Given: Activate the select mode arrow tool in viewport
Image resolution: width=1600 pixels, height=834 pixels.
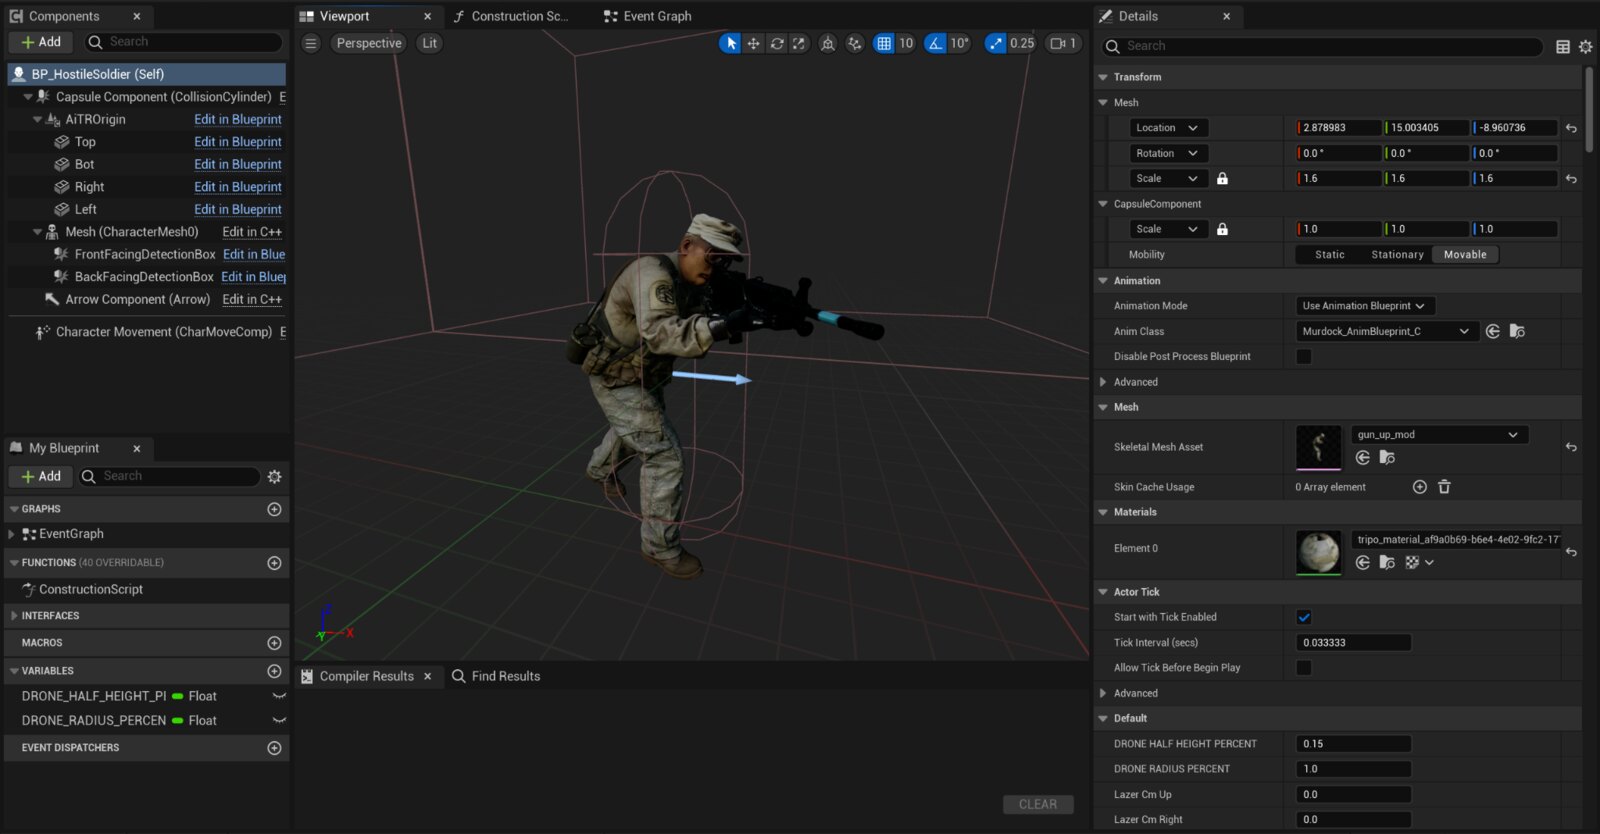Looking at the screenshot, I should click(x=731, y=43).
